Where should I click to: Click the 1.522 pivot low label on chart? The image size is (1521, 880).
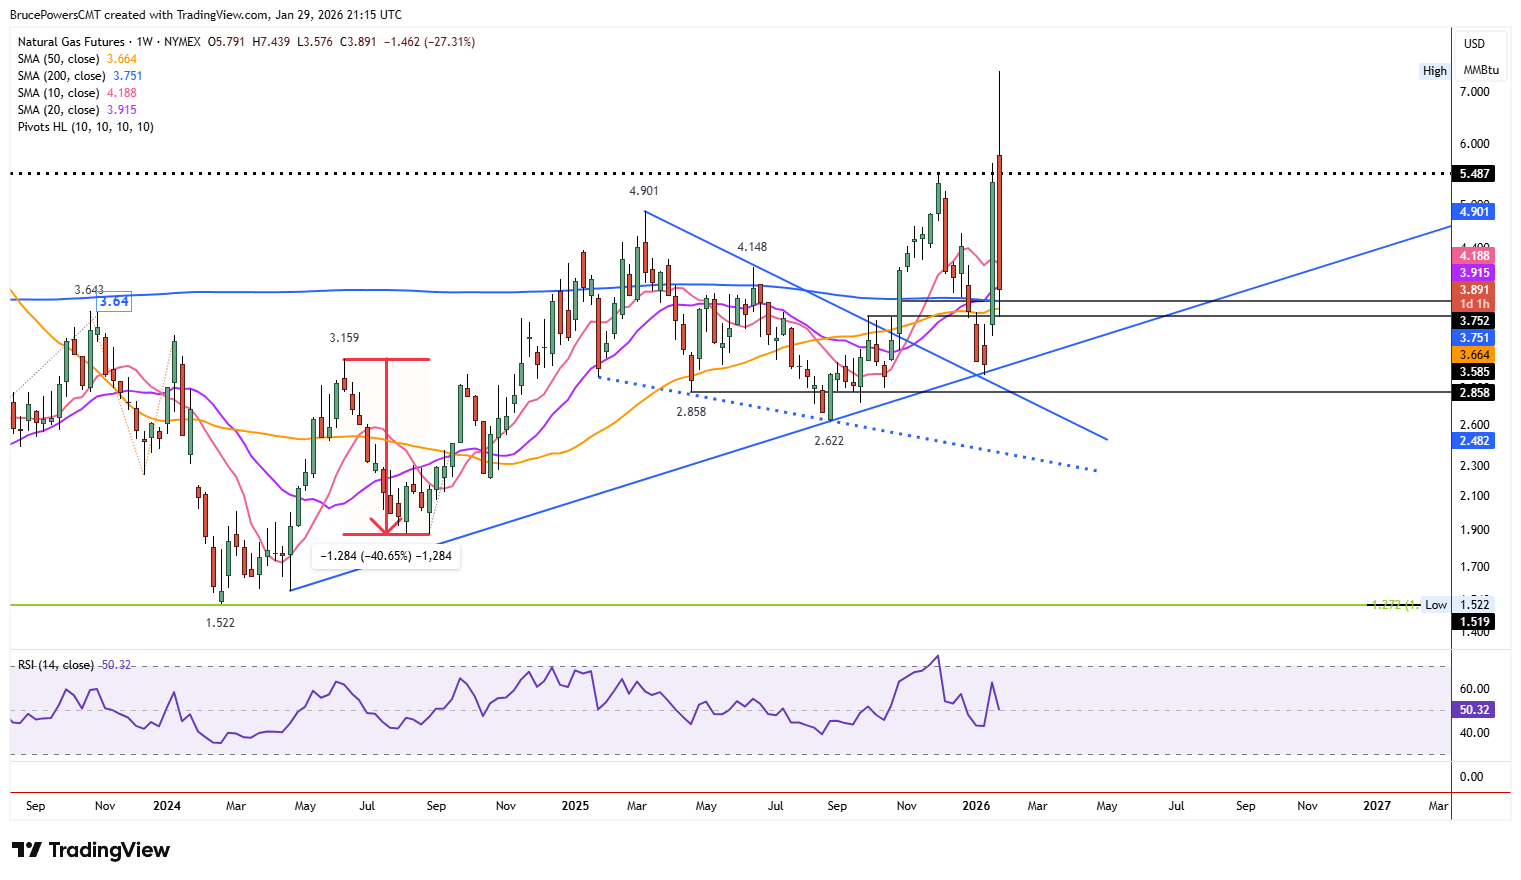click(220, 623)
